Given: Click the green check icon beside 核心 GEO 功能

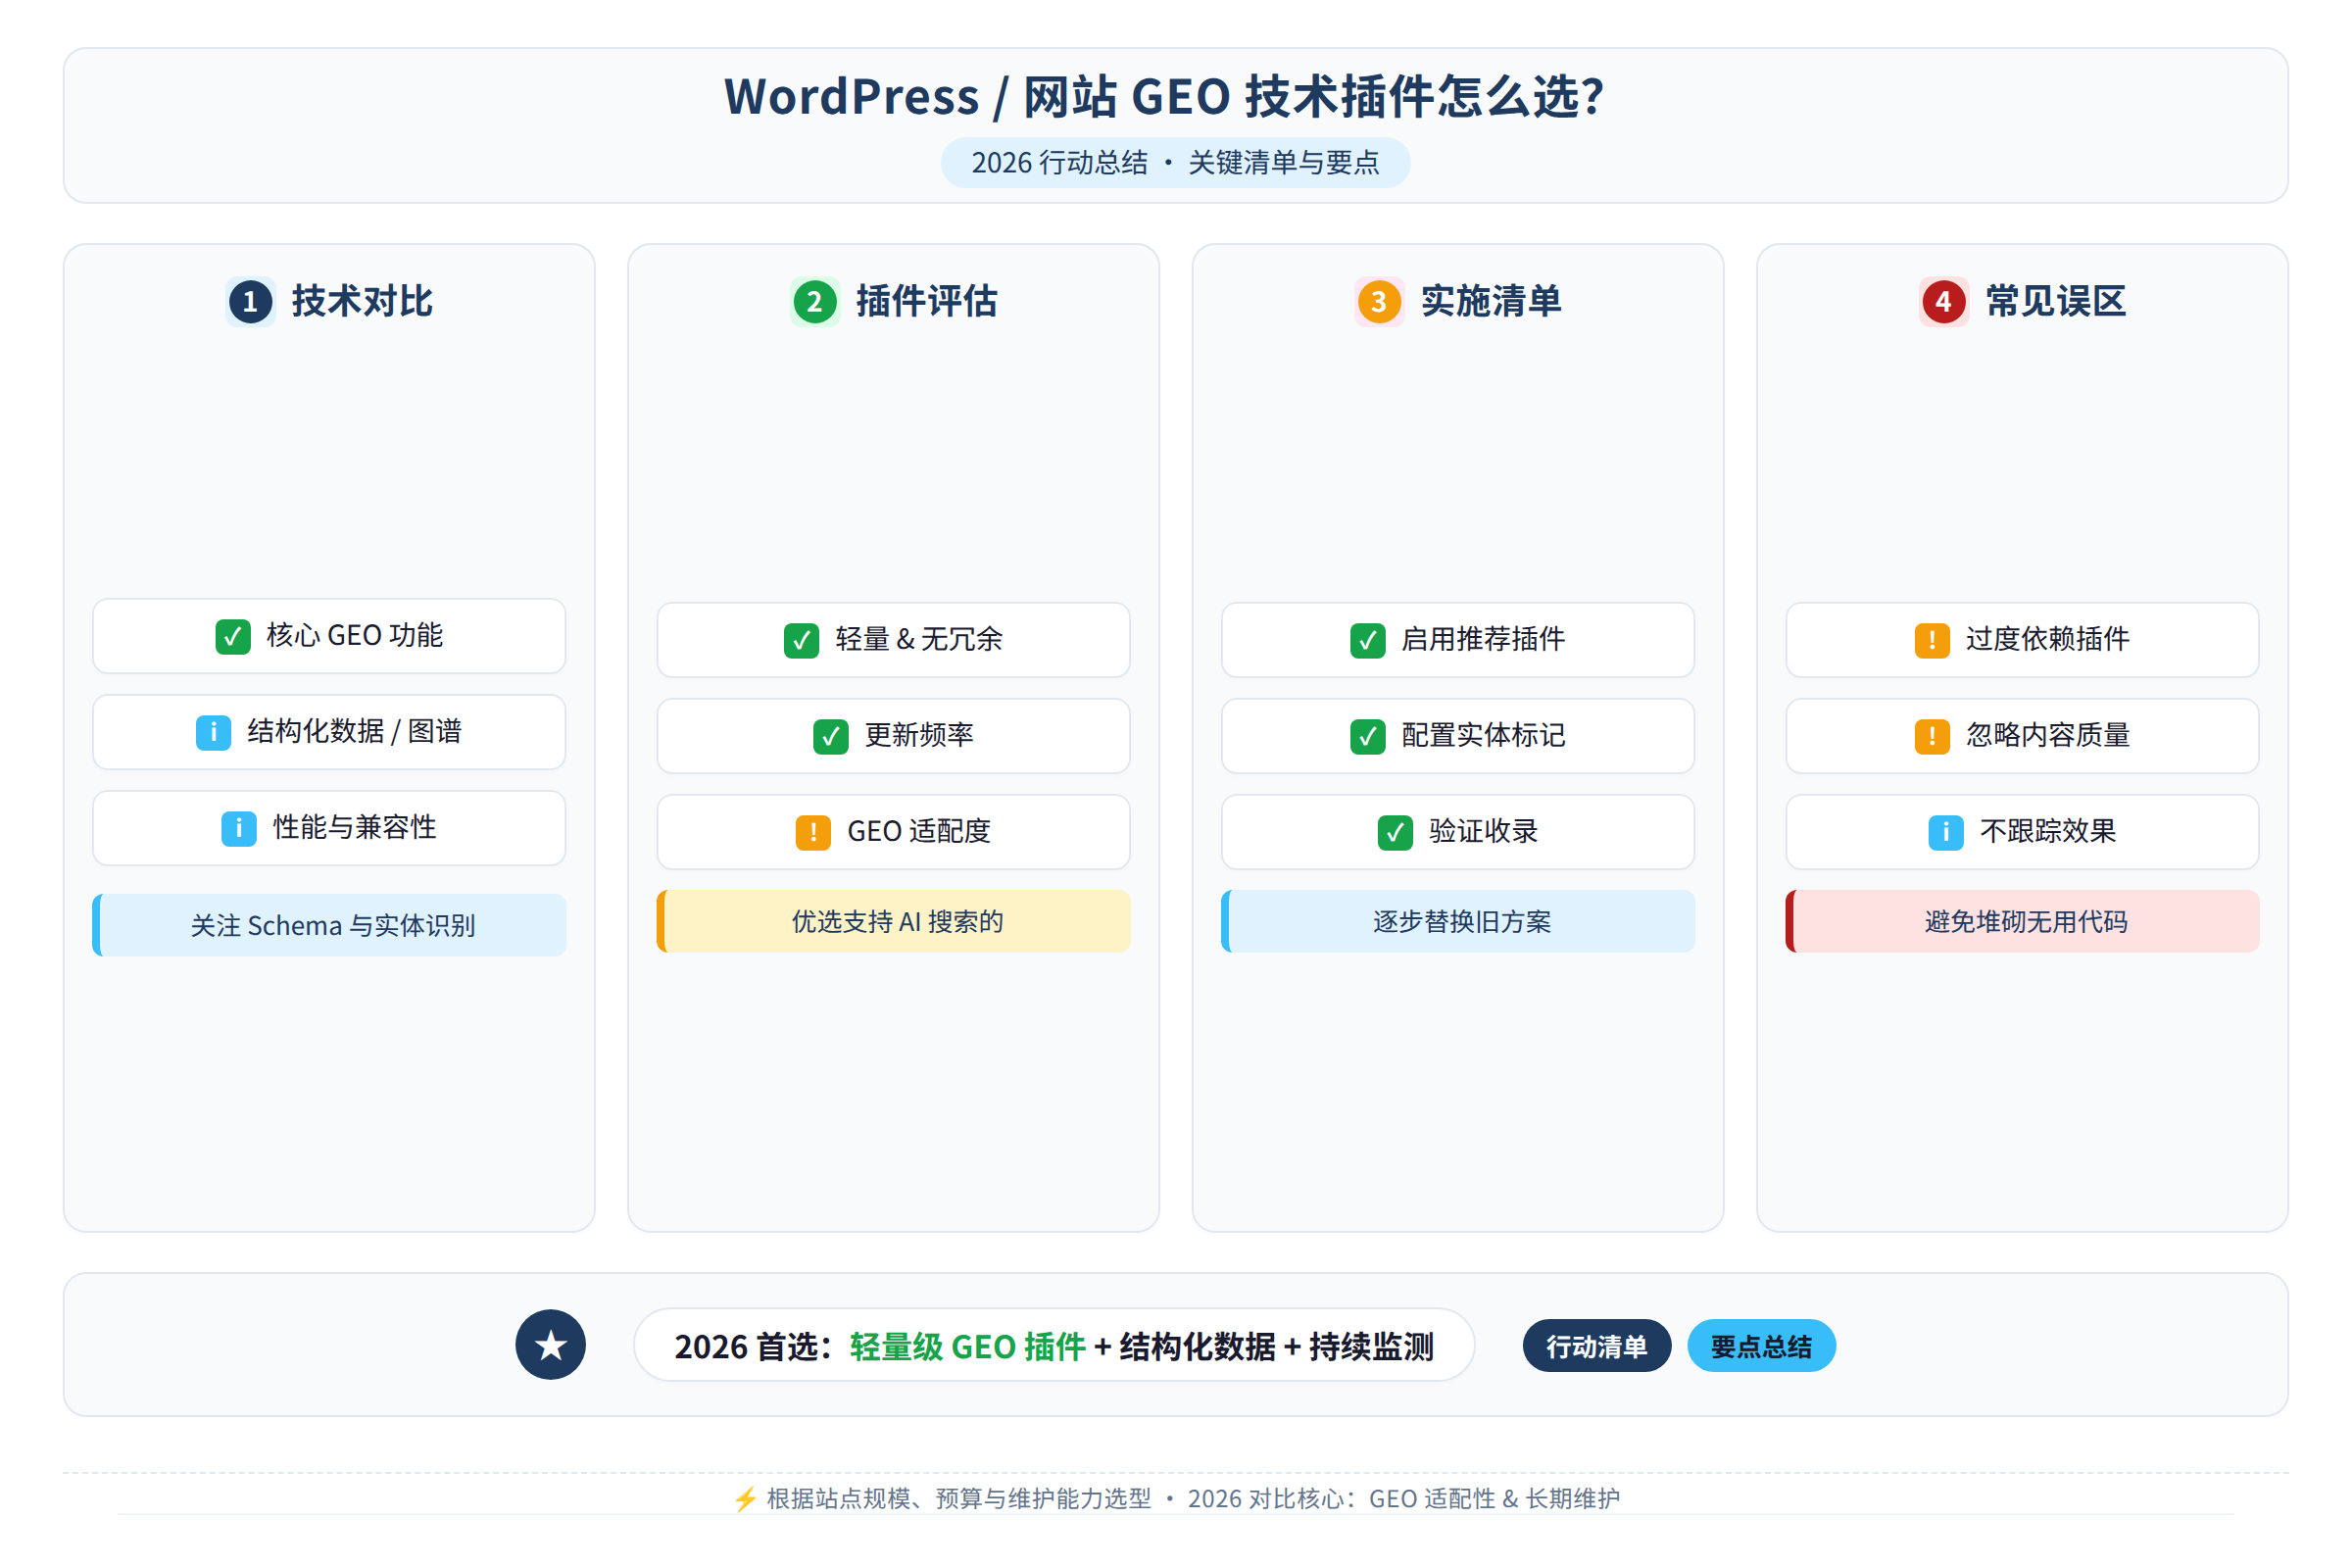Looking at the screenshot, I should point(233,636).
